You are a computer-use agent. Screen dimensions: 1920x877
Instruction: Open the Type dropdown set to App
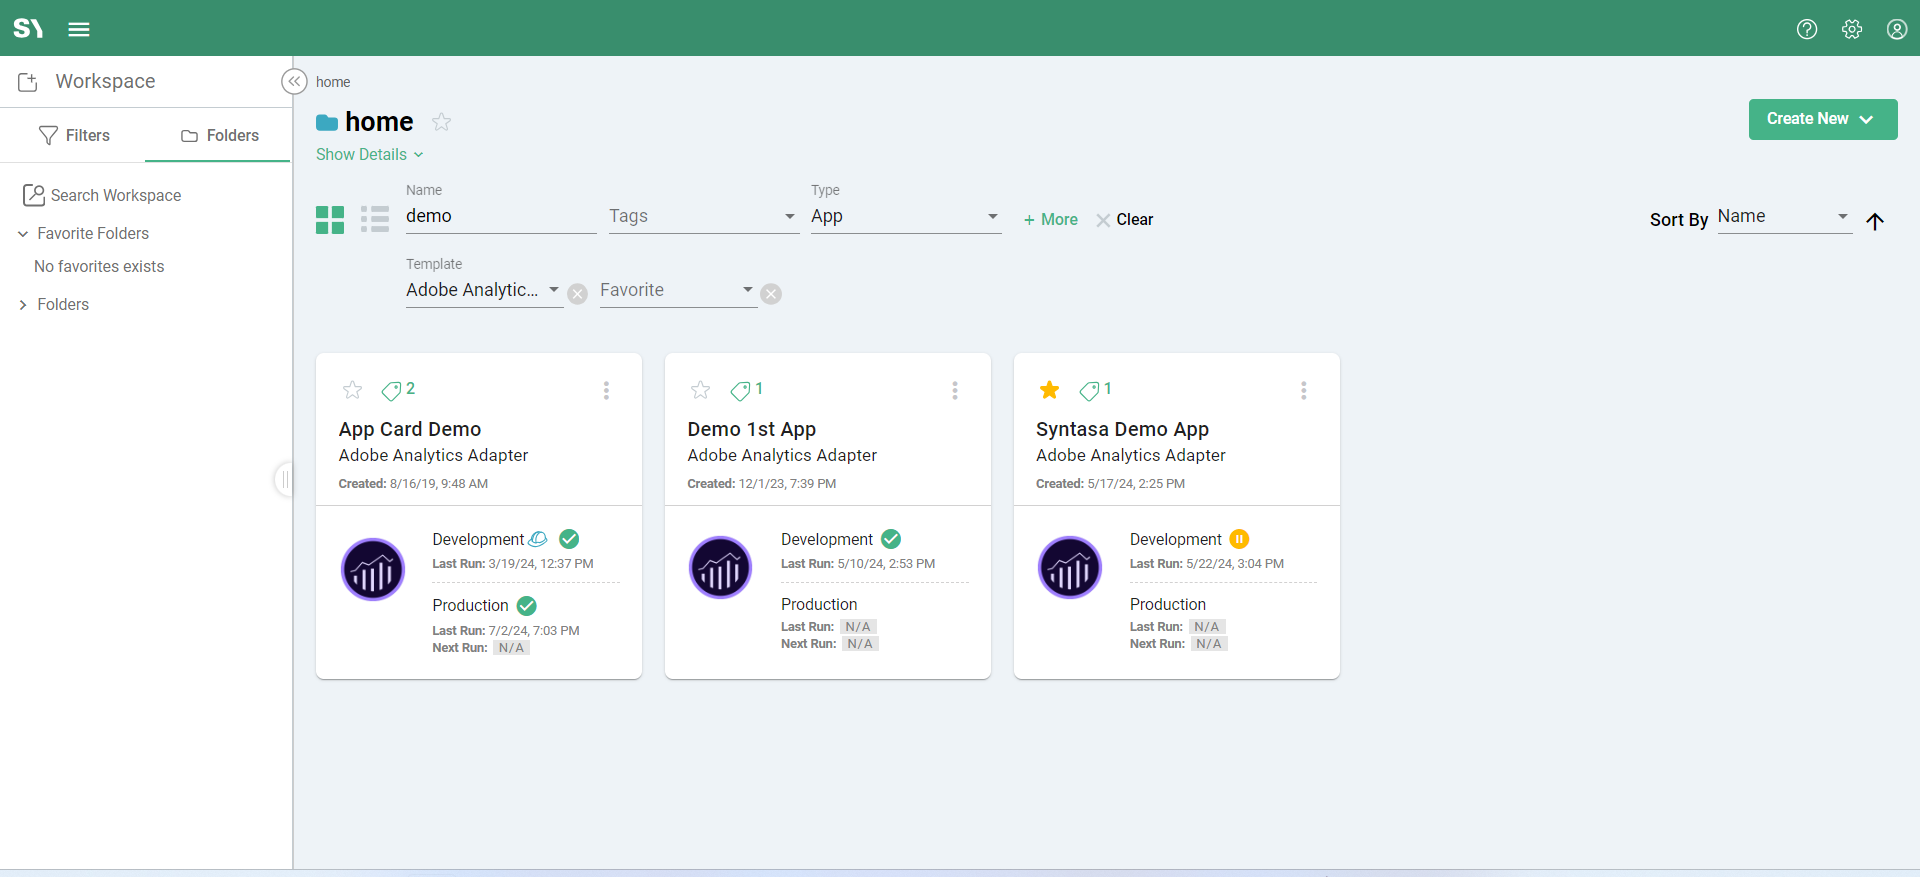point(904,217)
